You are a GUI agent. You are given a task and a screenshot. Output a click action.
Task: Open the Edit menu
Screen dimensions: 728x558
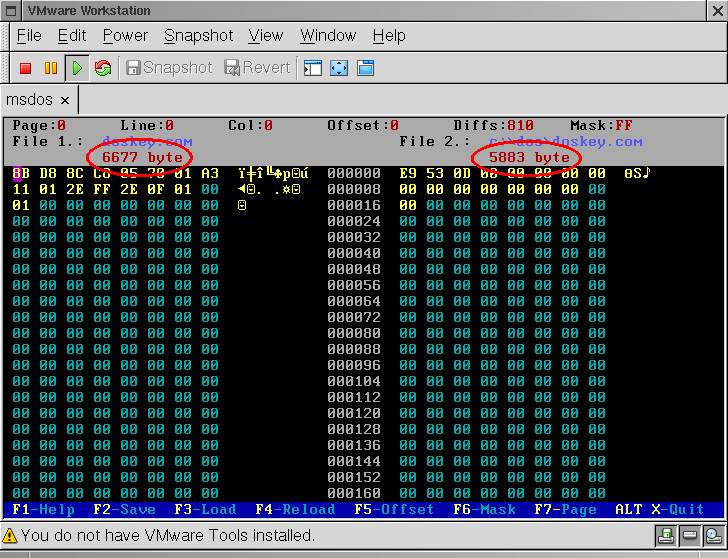tap(72, 35)
